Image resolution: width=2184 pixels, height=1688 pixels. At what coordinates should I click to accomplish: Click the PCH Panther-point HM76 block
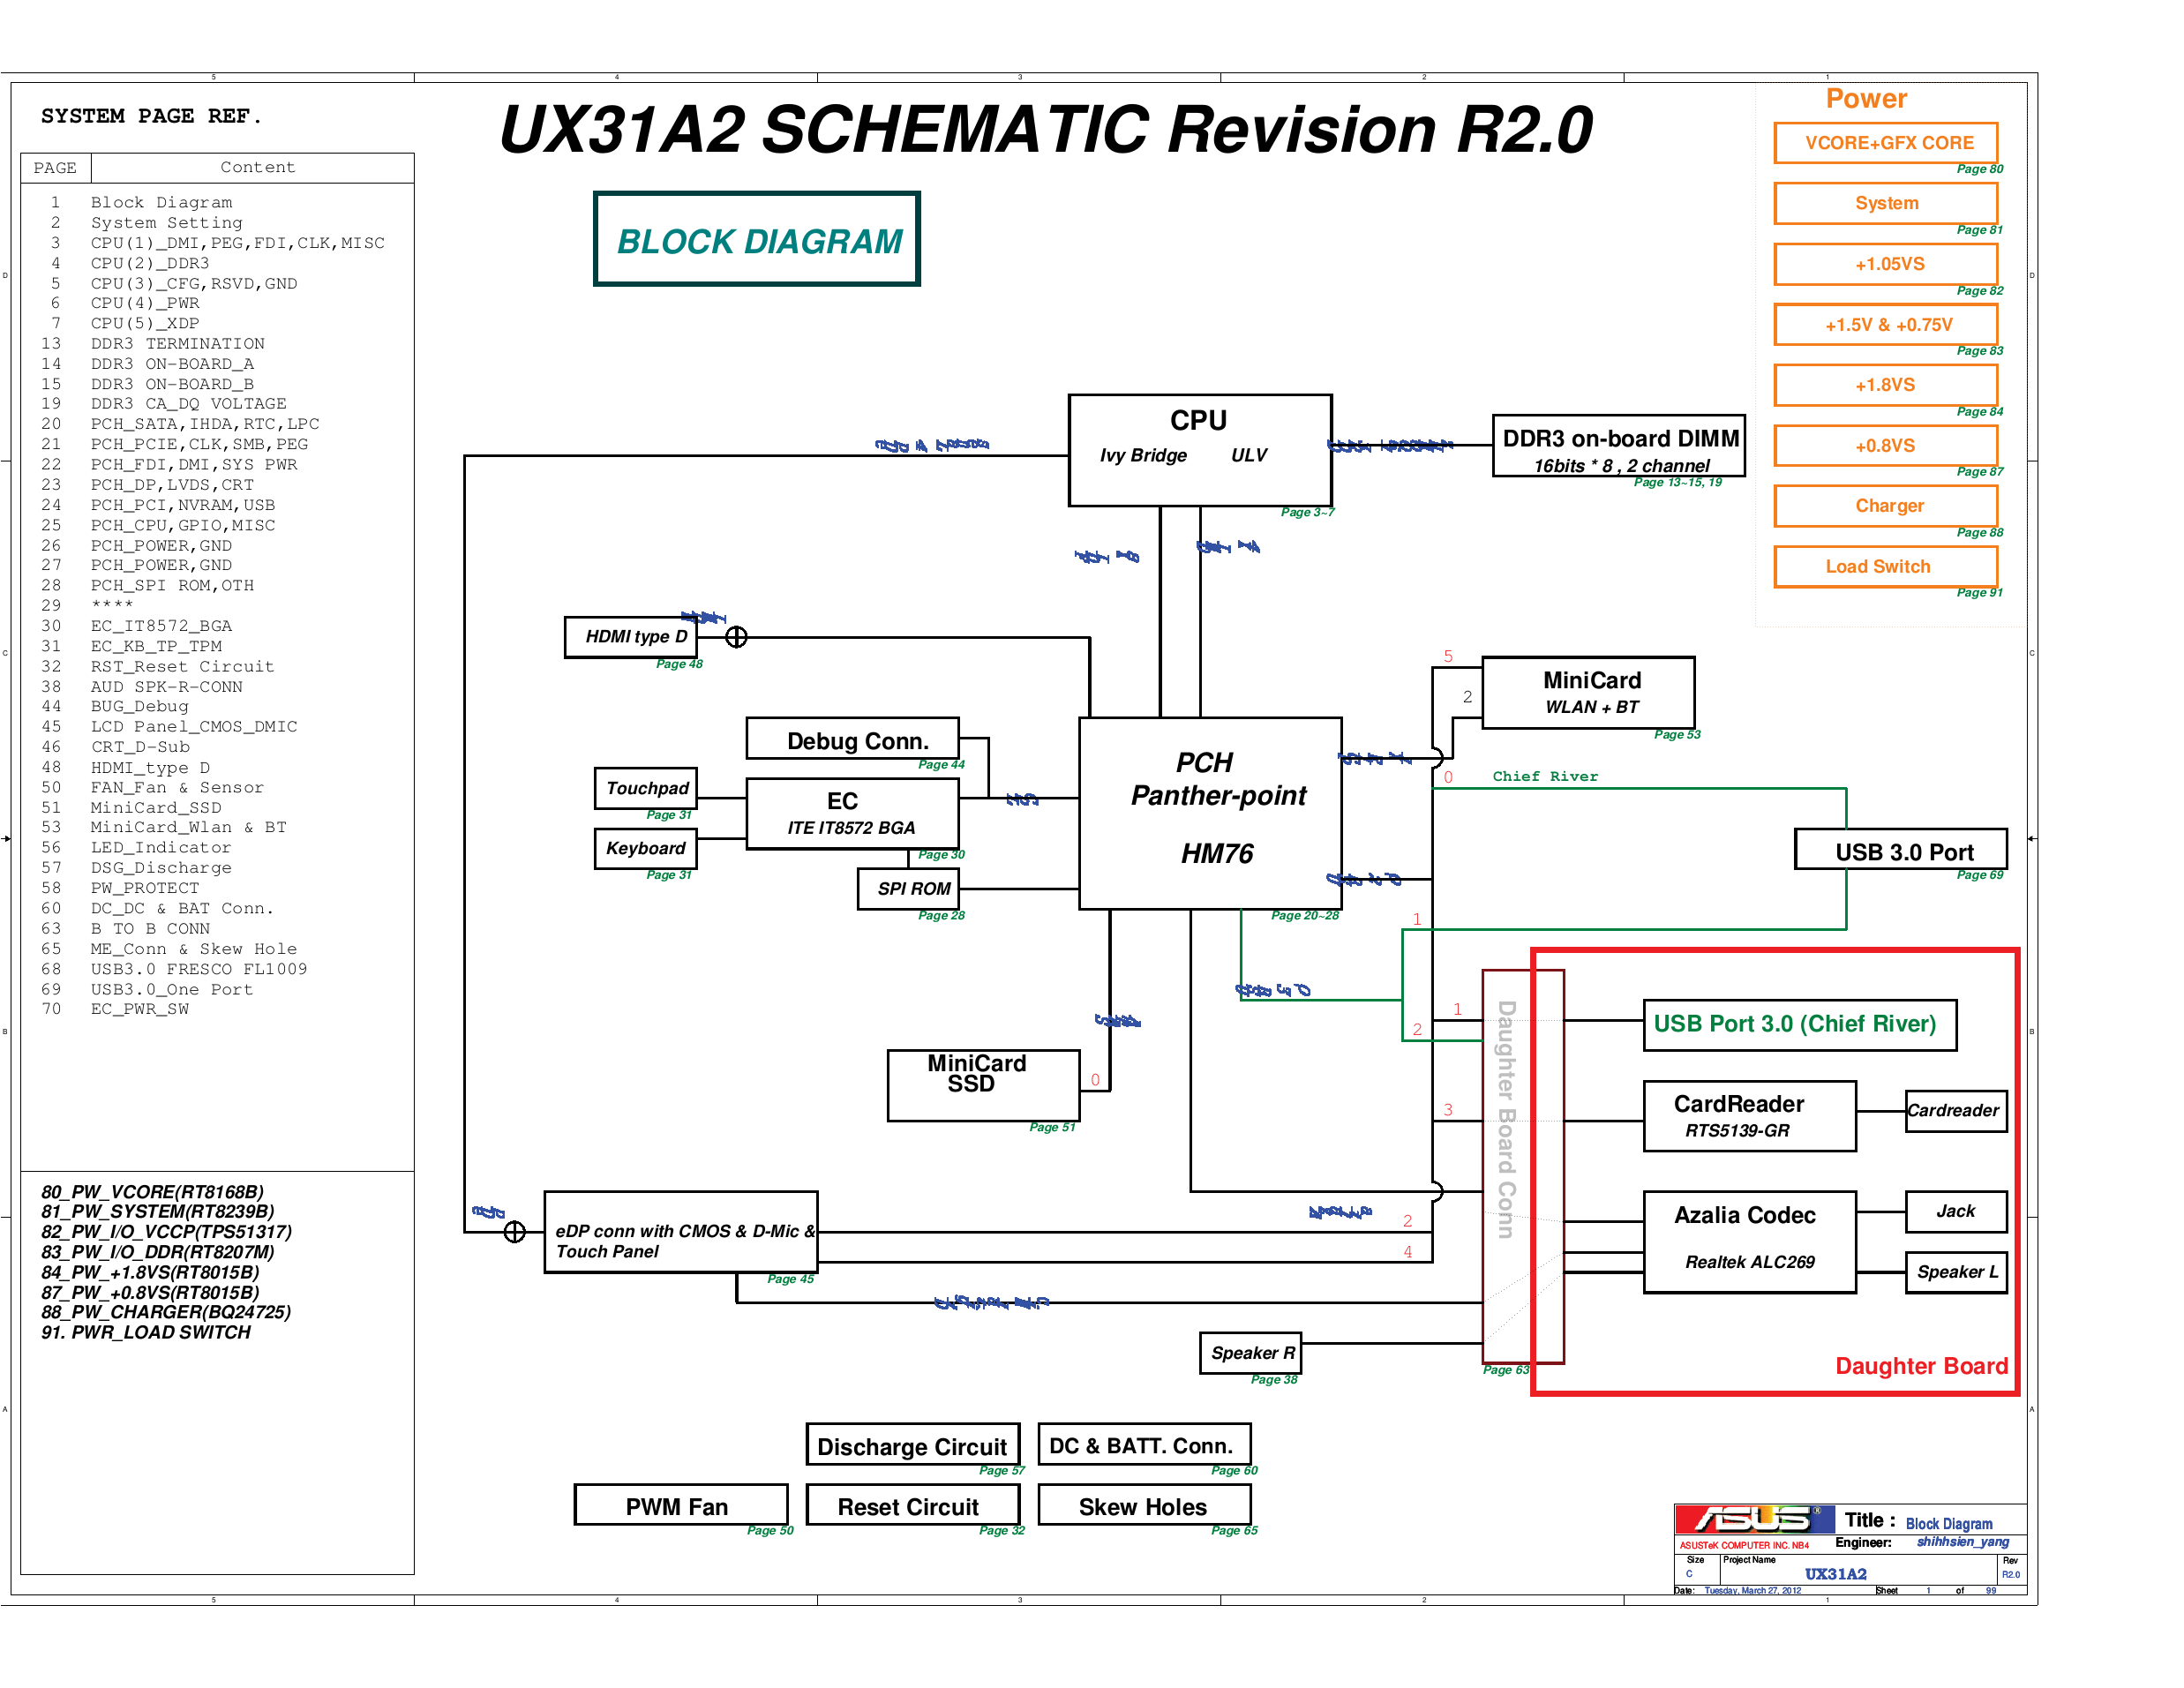(x=1210, y=810)
